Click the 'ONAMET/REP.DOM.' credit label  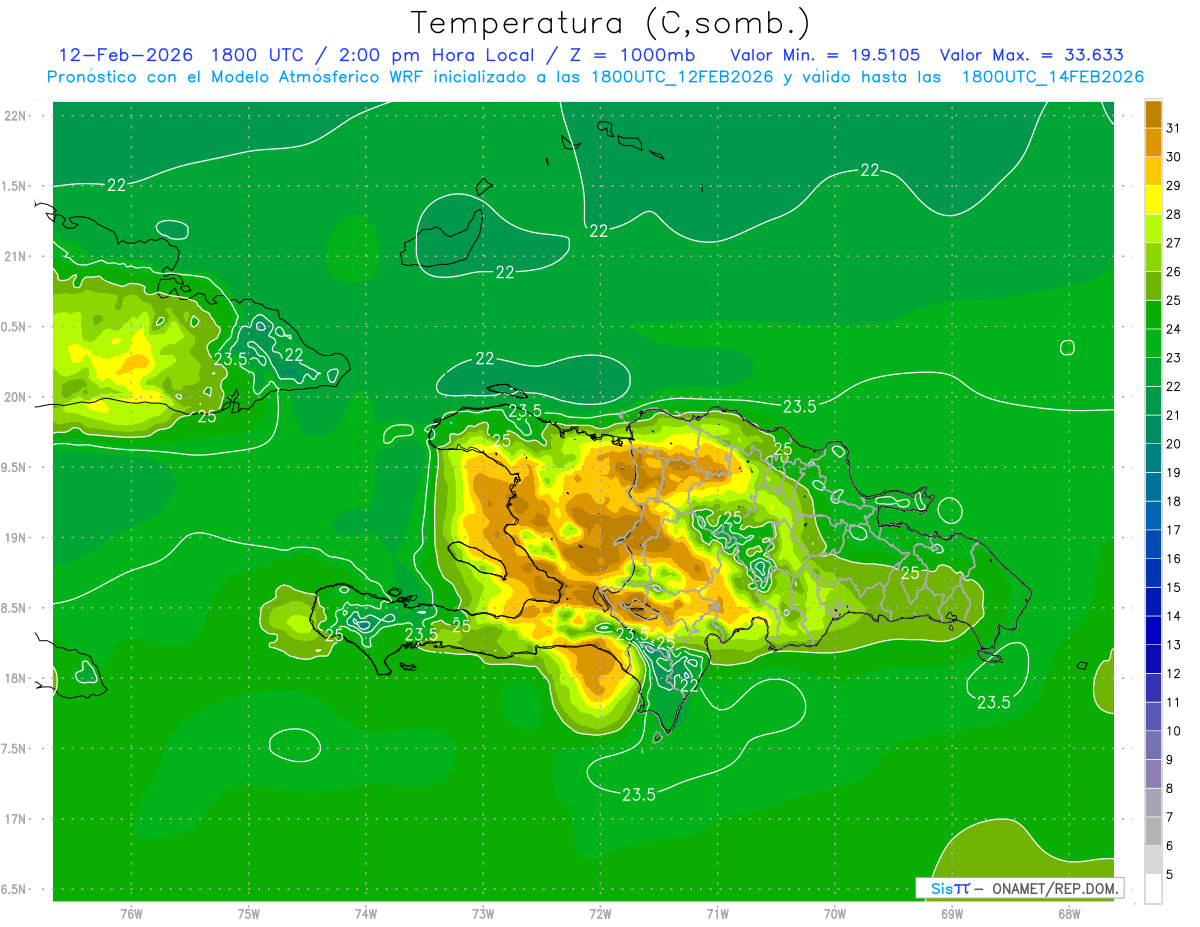click(1055, 888)
